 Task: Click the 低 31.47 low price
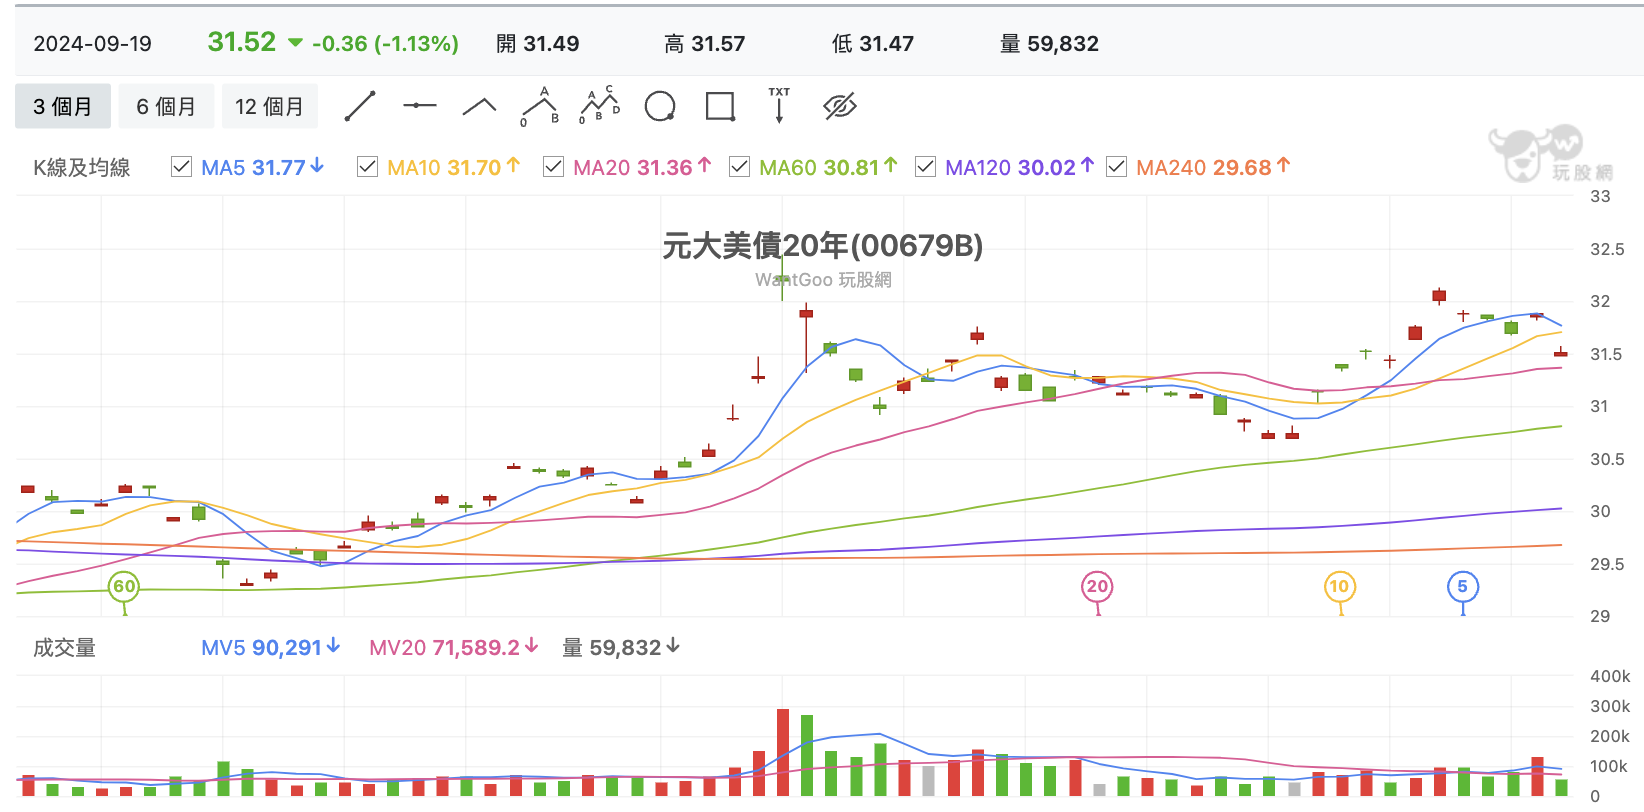873,44
